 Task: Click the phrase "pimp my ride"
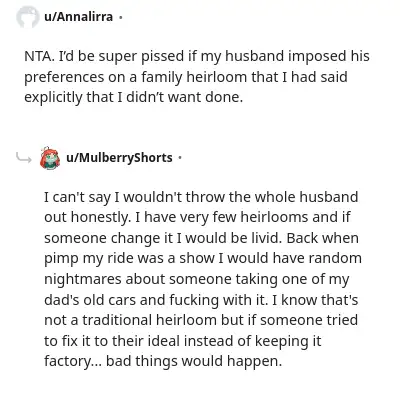[88, 259]
